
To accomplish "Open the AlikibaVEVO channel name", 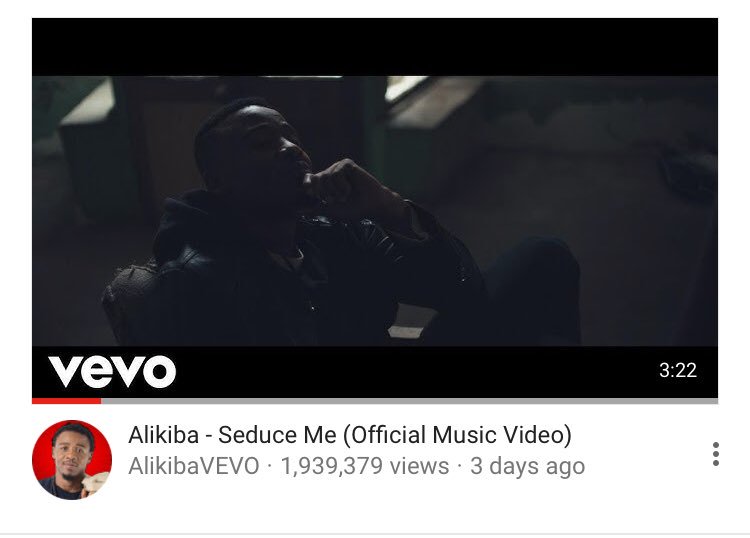I will coord(194,466).
